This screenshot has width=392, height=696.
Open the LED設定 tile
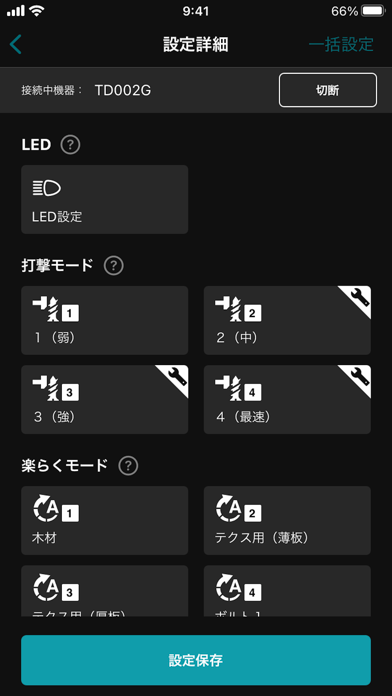pyautogui.click(x=105, y=199)
